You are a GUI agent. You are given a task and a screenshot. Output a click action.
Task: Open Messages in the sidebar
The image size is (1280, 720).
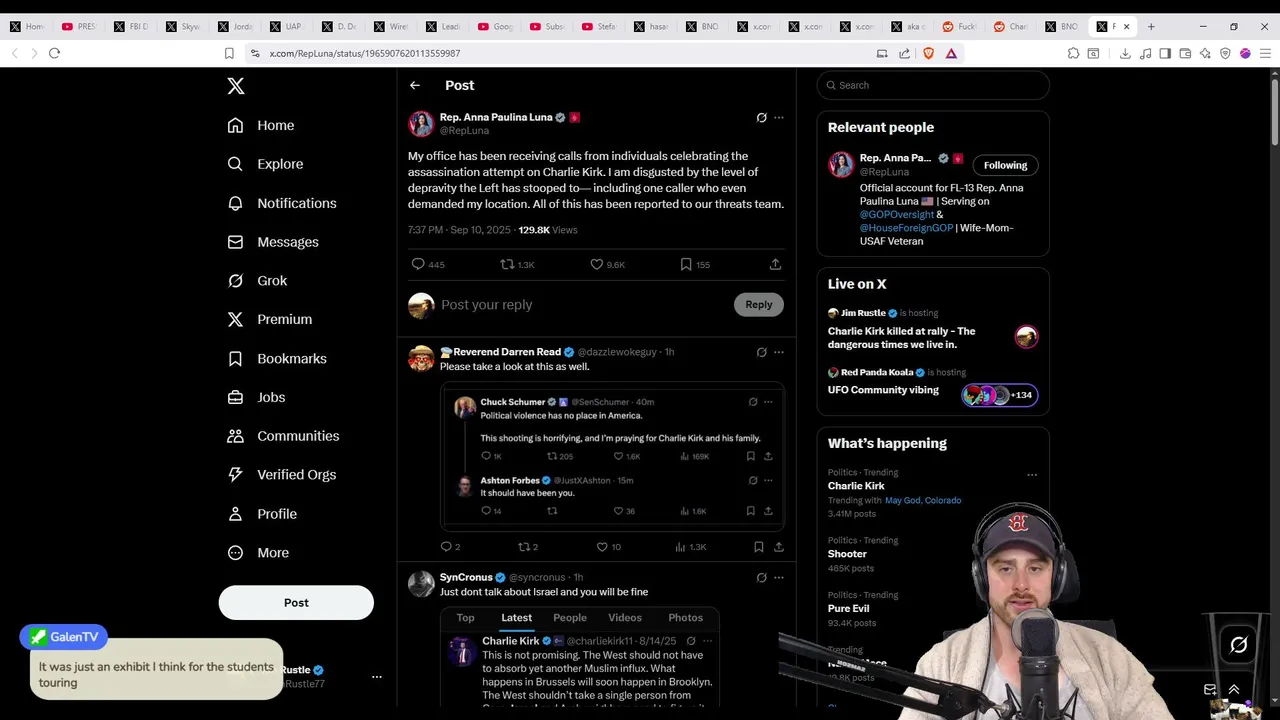point(273,242)
